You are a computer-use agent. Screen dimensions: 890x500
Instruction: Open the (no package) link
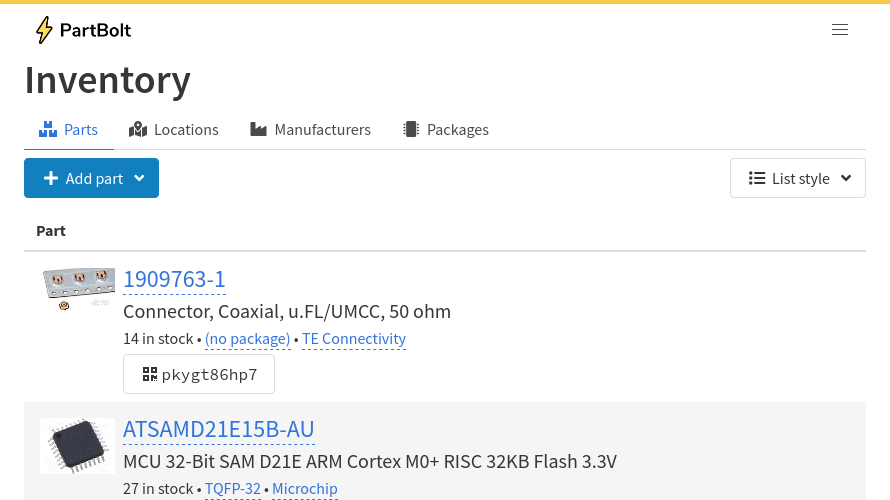coord(247,339)
